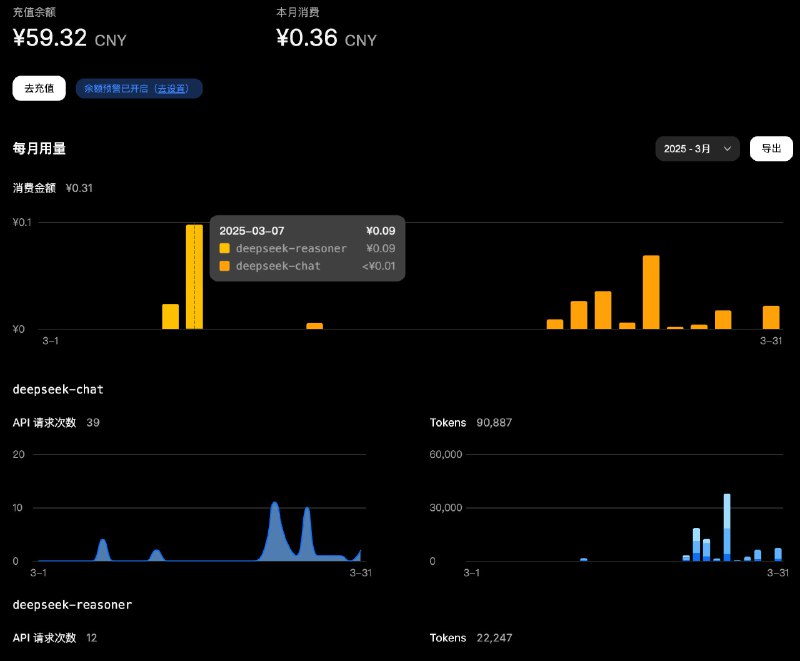Click the chevron arrow in month selector

(x=727, y=149)
